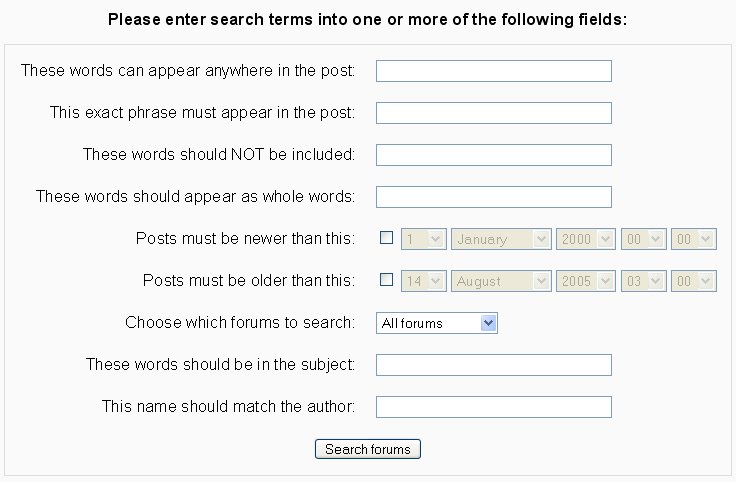Open the year 2005 dropdown
This screenshot has width=736, height=482.
click(584, 281)
